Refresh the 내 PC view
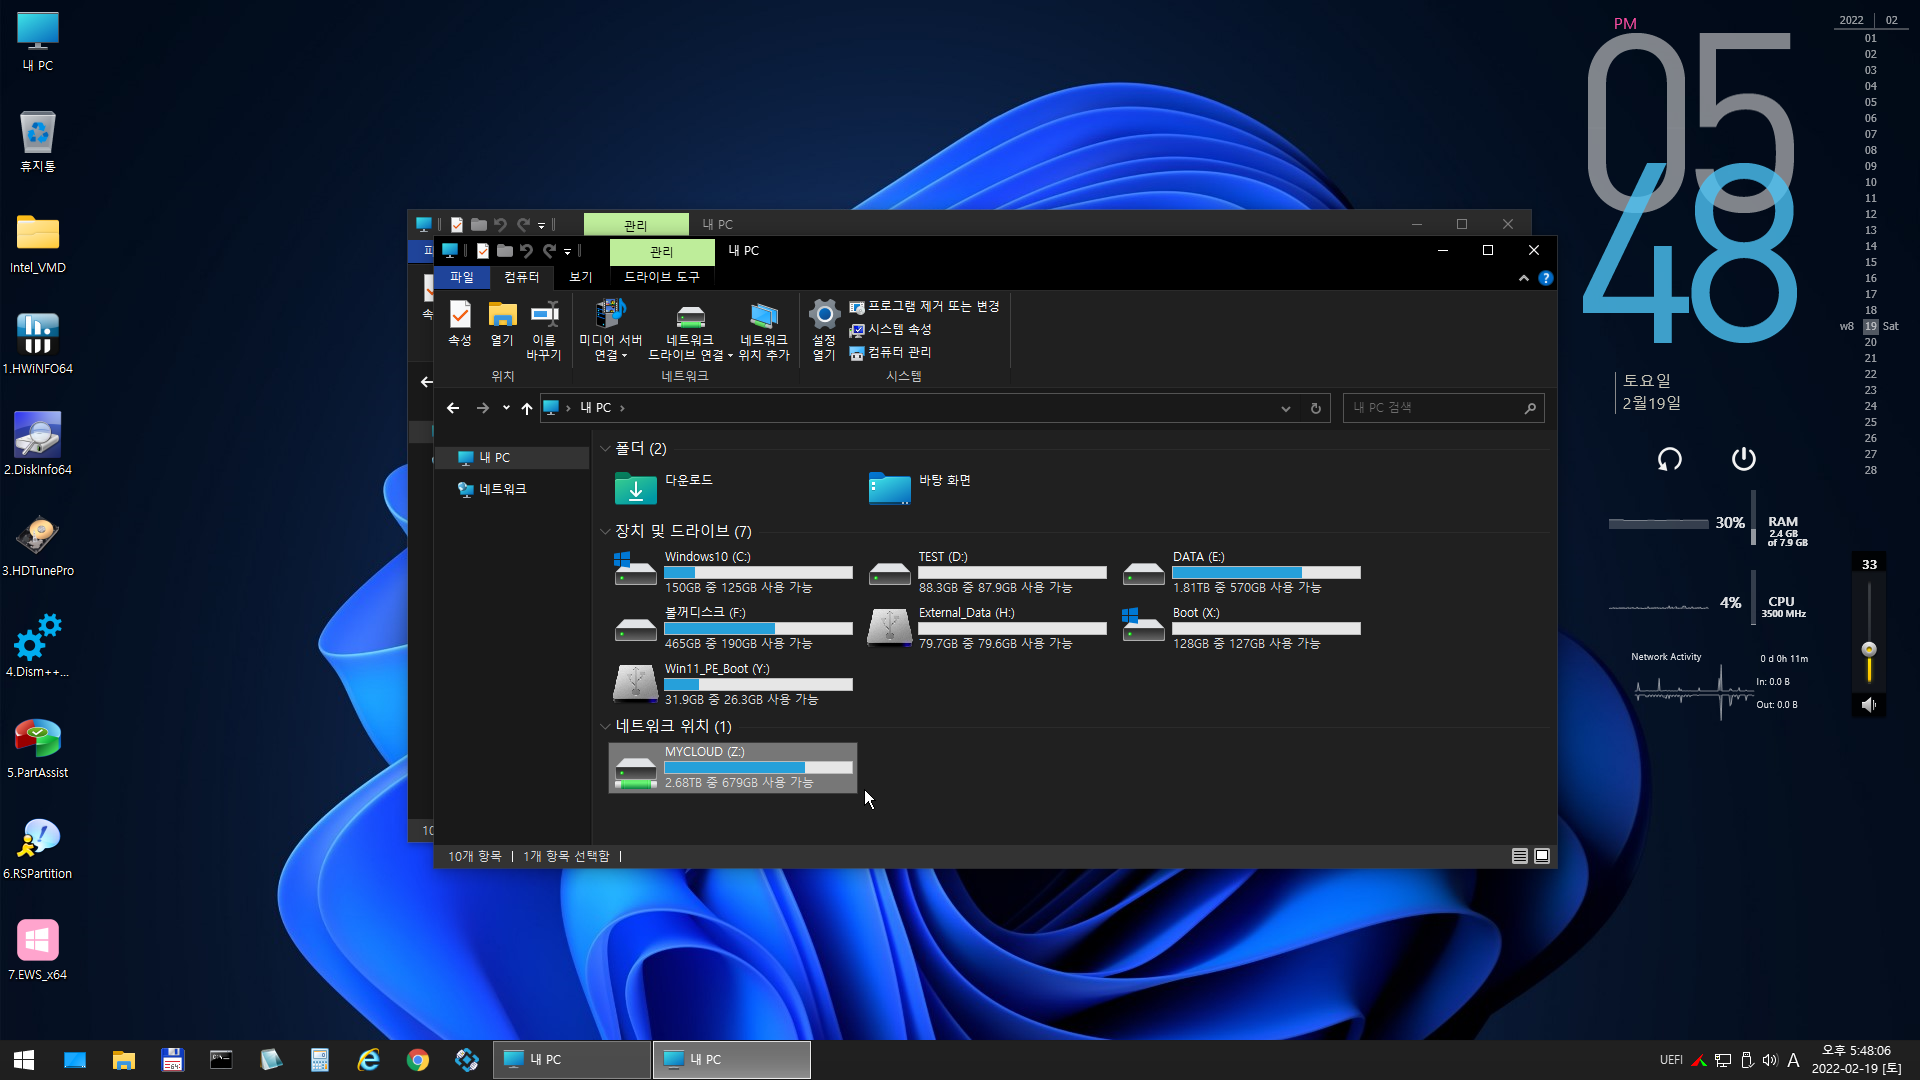The height and width of the screenshot is (1080, 1920). (x=1316, y=408)
